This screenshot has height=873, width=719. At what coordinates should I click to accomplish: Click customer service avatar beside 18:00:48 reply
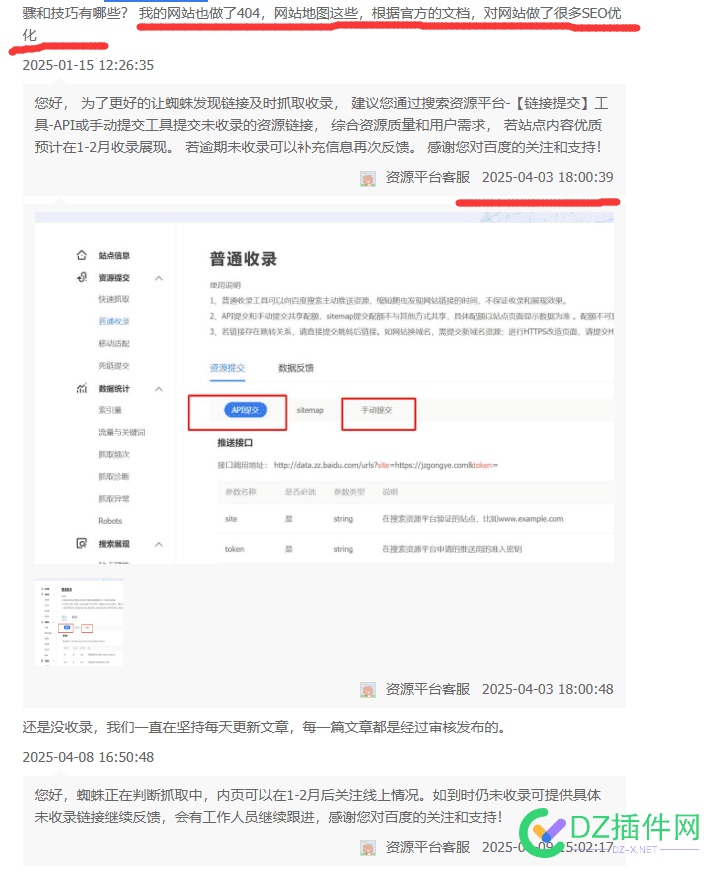(368, 690)
